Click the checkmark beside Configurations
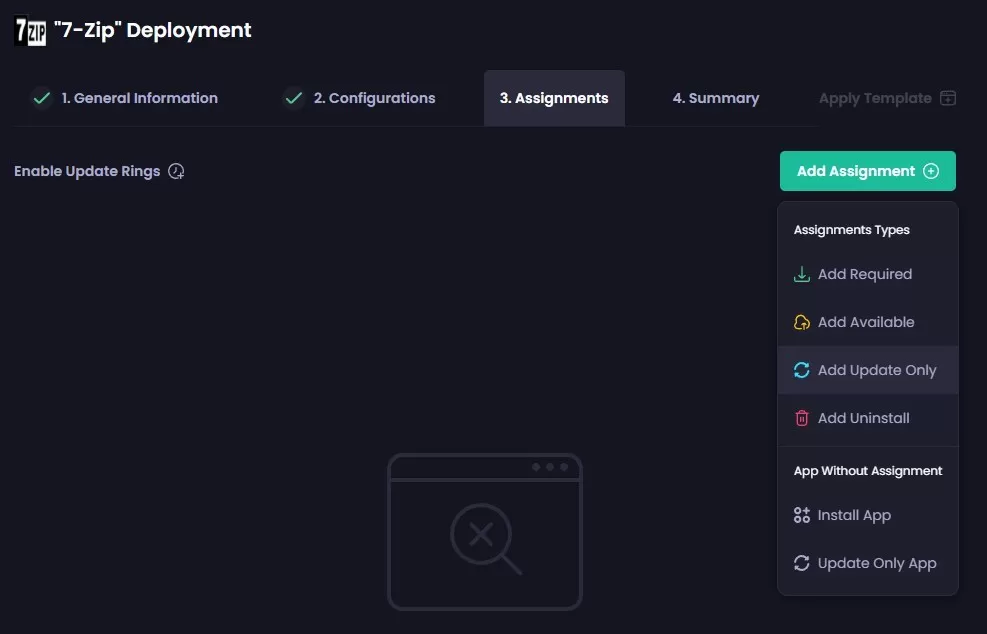 (x=293, y=98)
